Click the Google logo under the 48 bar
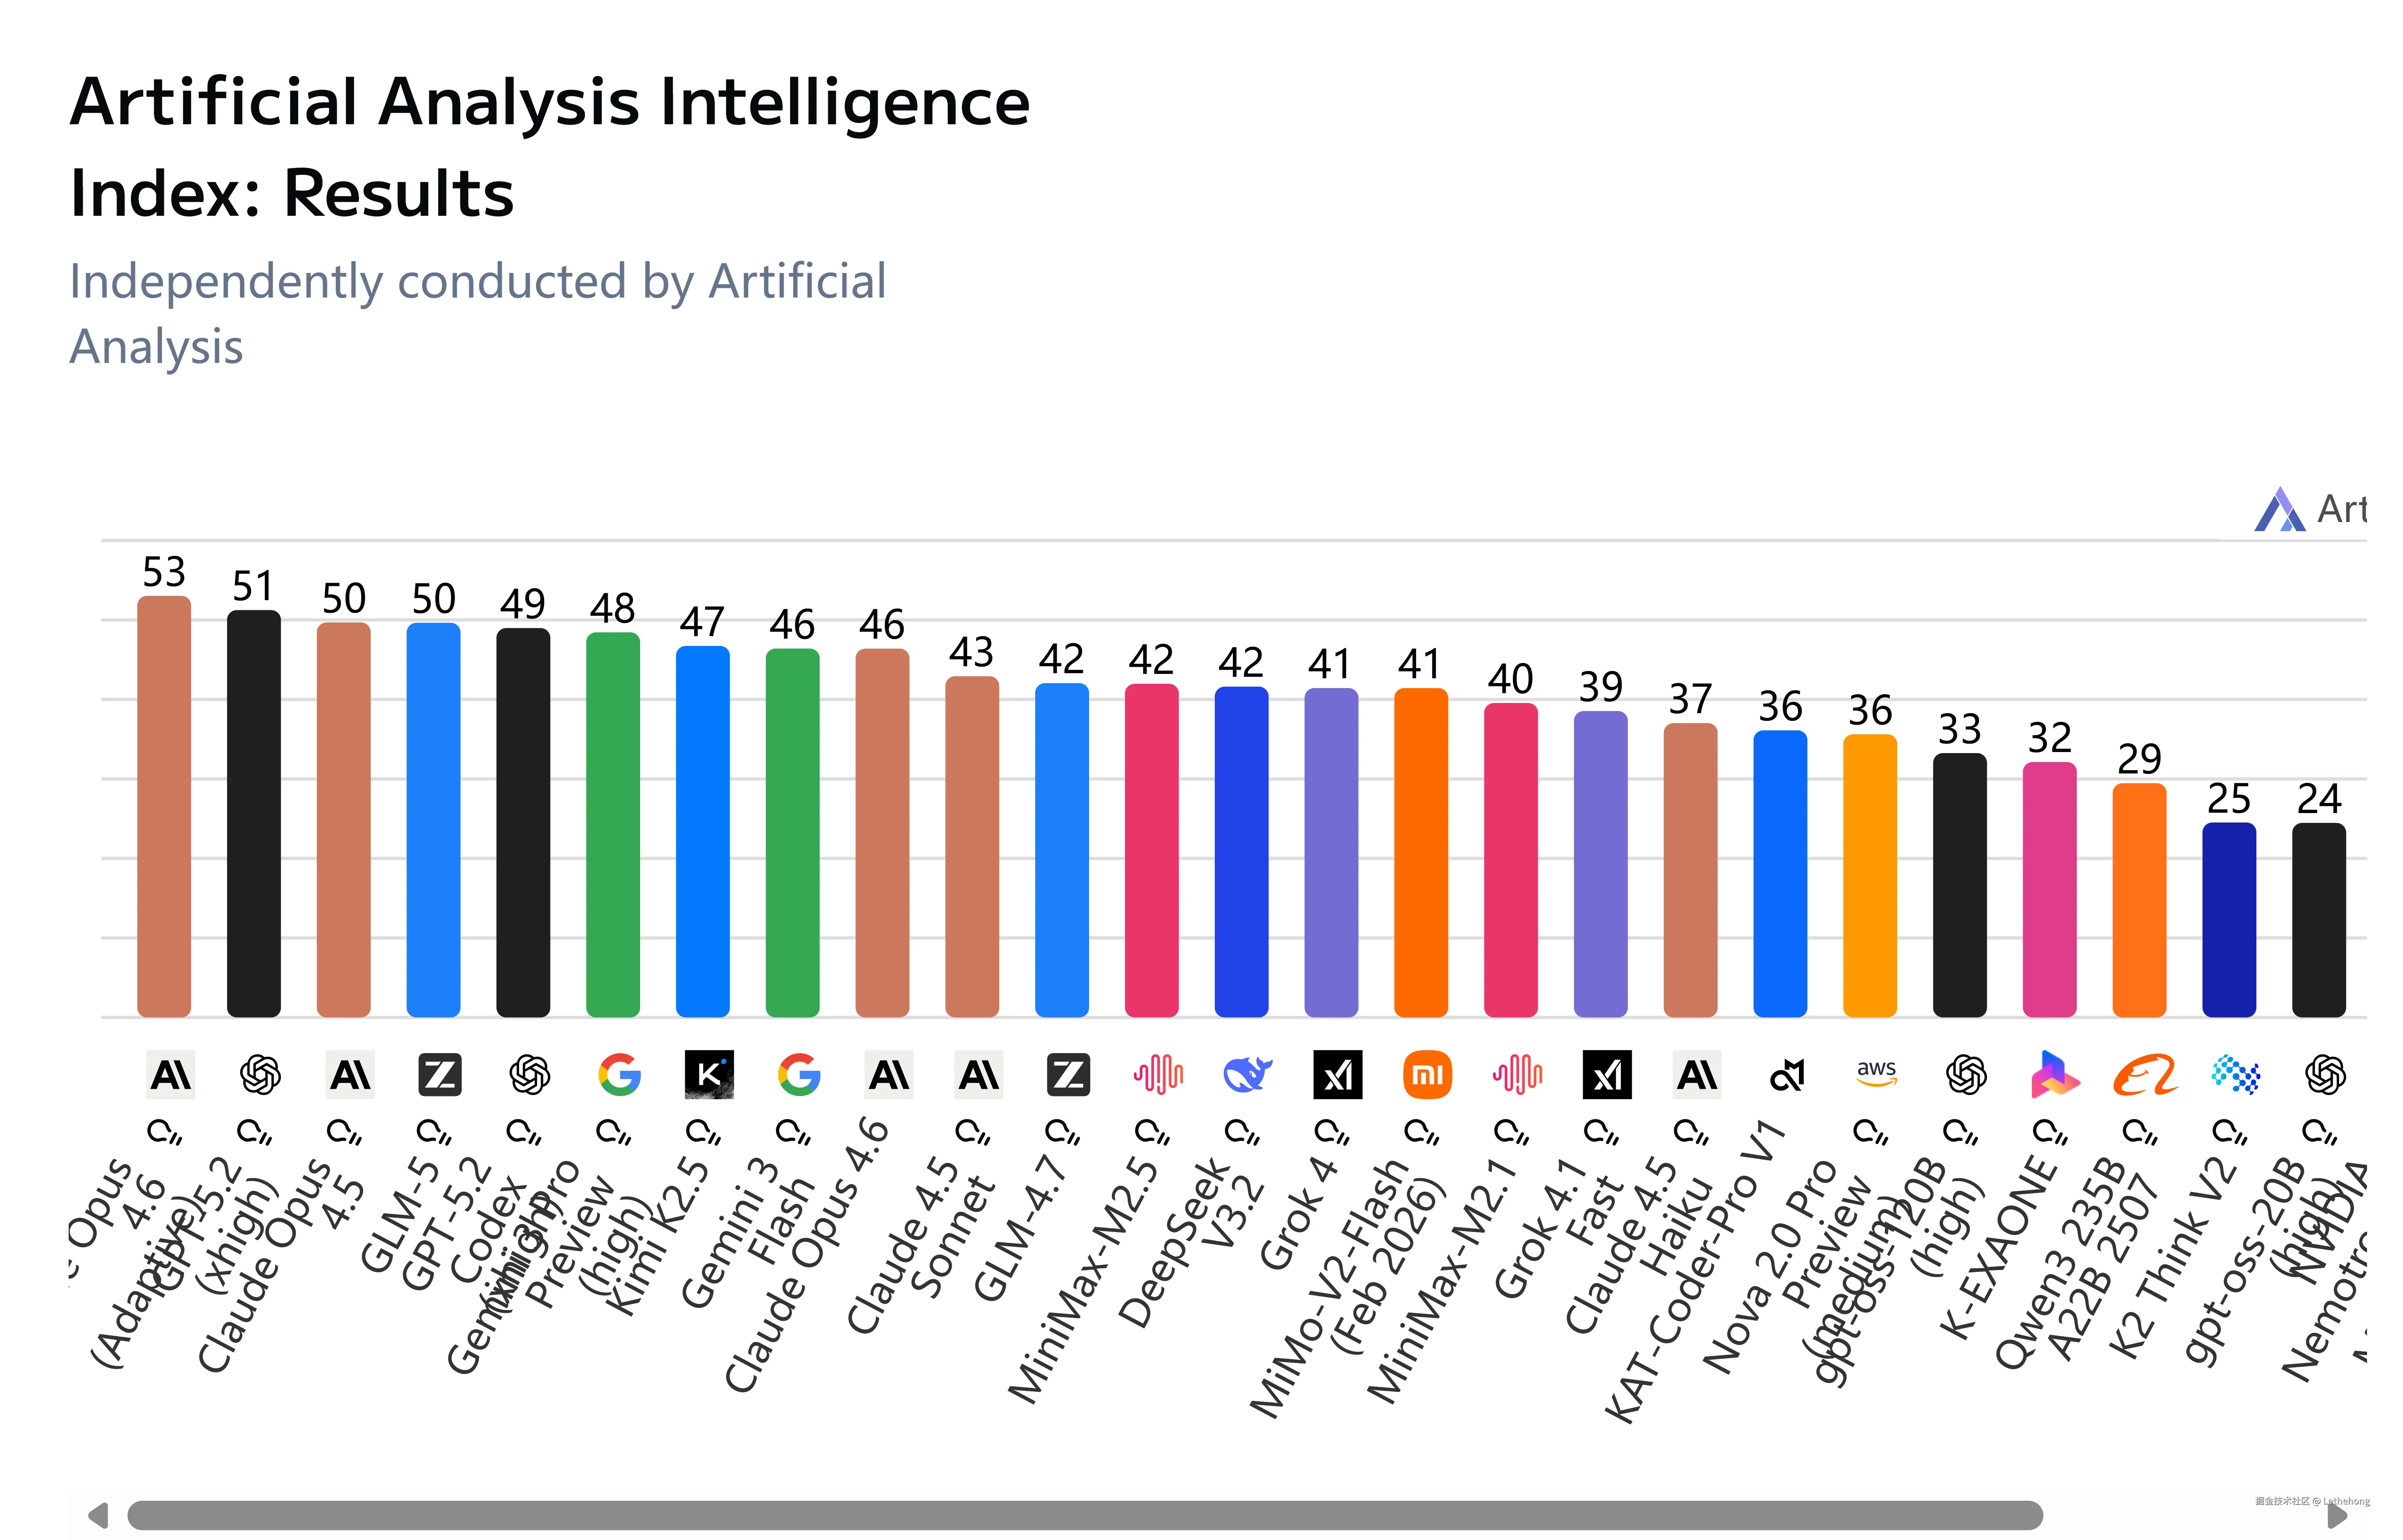Image resolution: width=2403 pixels, height=1540 pixels. (x=619, y=1075)
